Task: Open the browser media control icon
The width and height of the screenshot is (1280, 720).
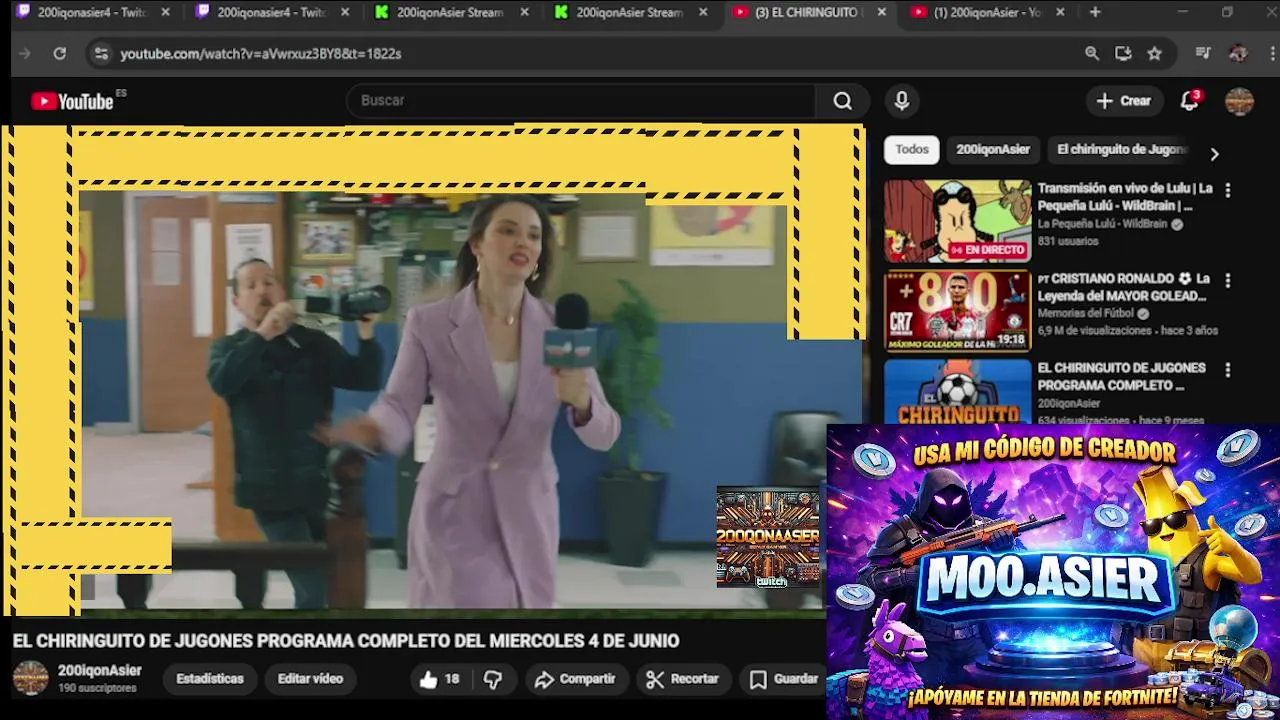Action: (1203, 53)
